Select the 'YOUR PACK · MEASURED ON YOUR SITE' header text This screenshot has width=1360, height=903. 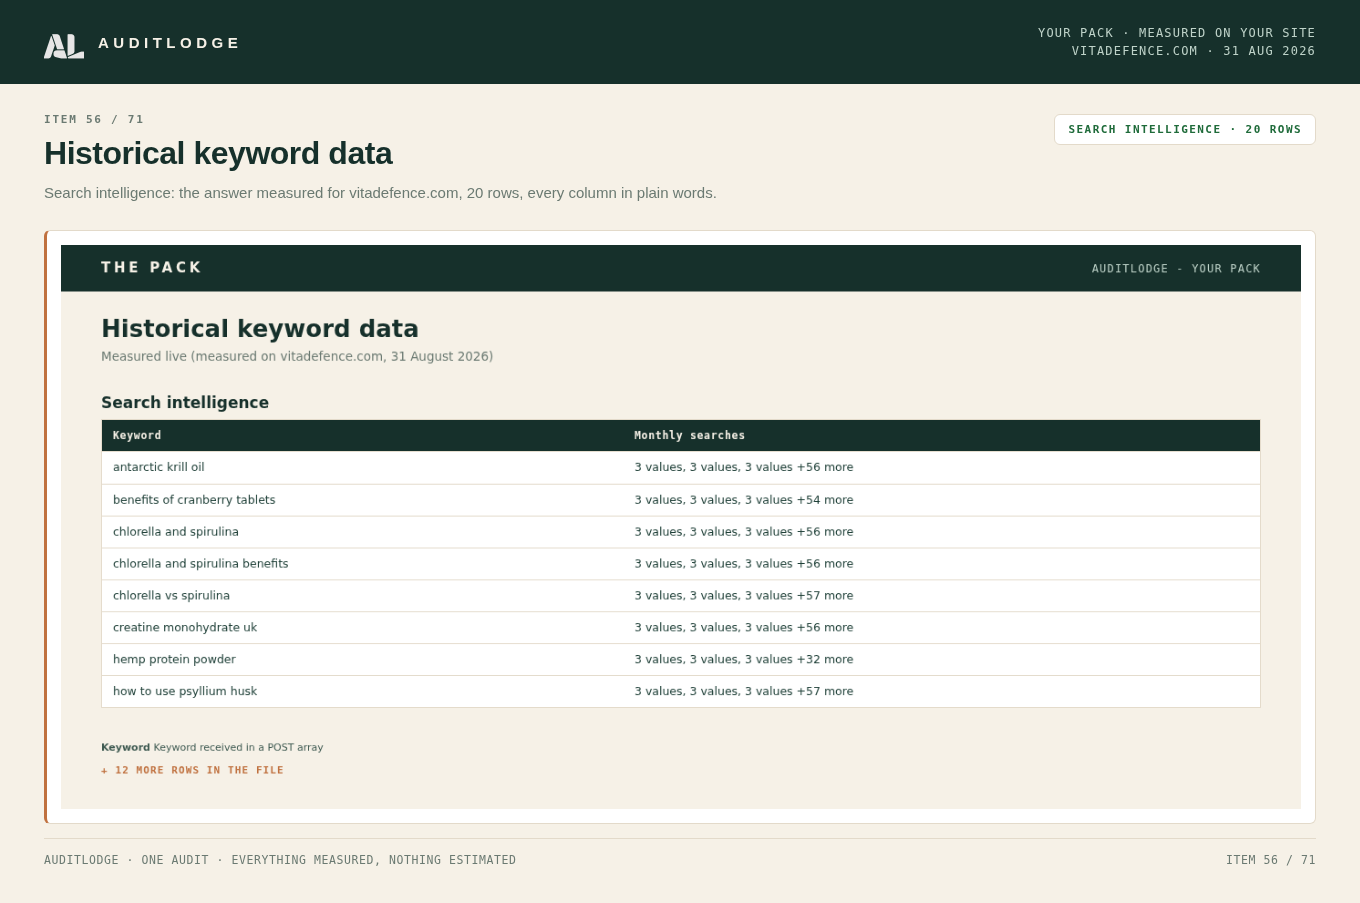1176,33
